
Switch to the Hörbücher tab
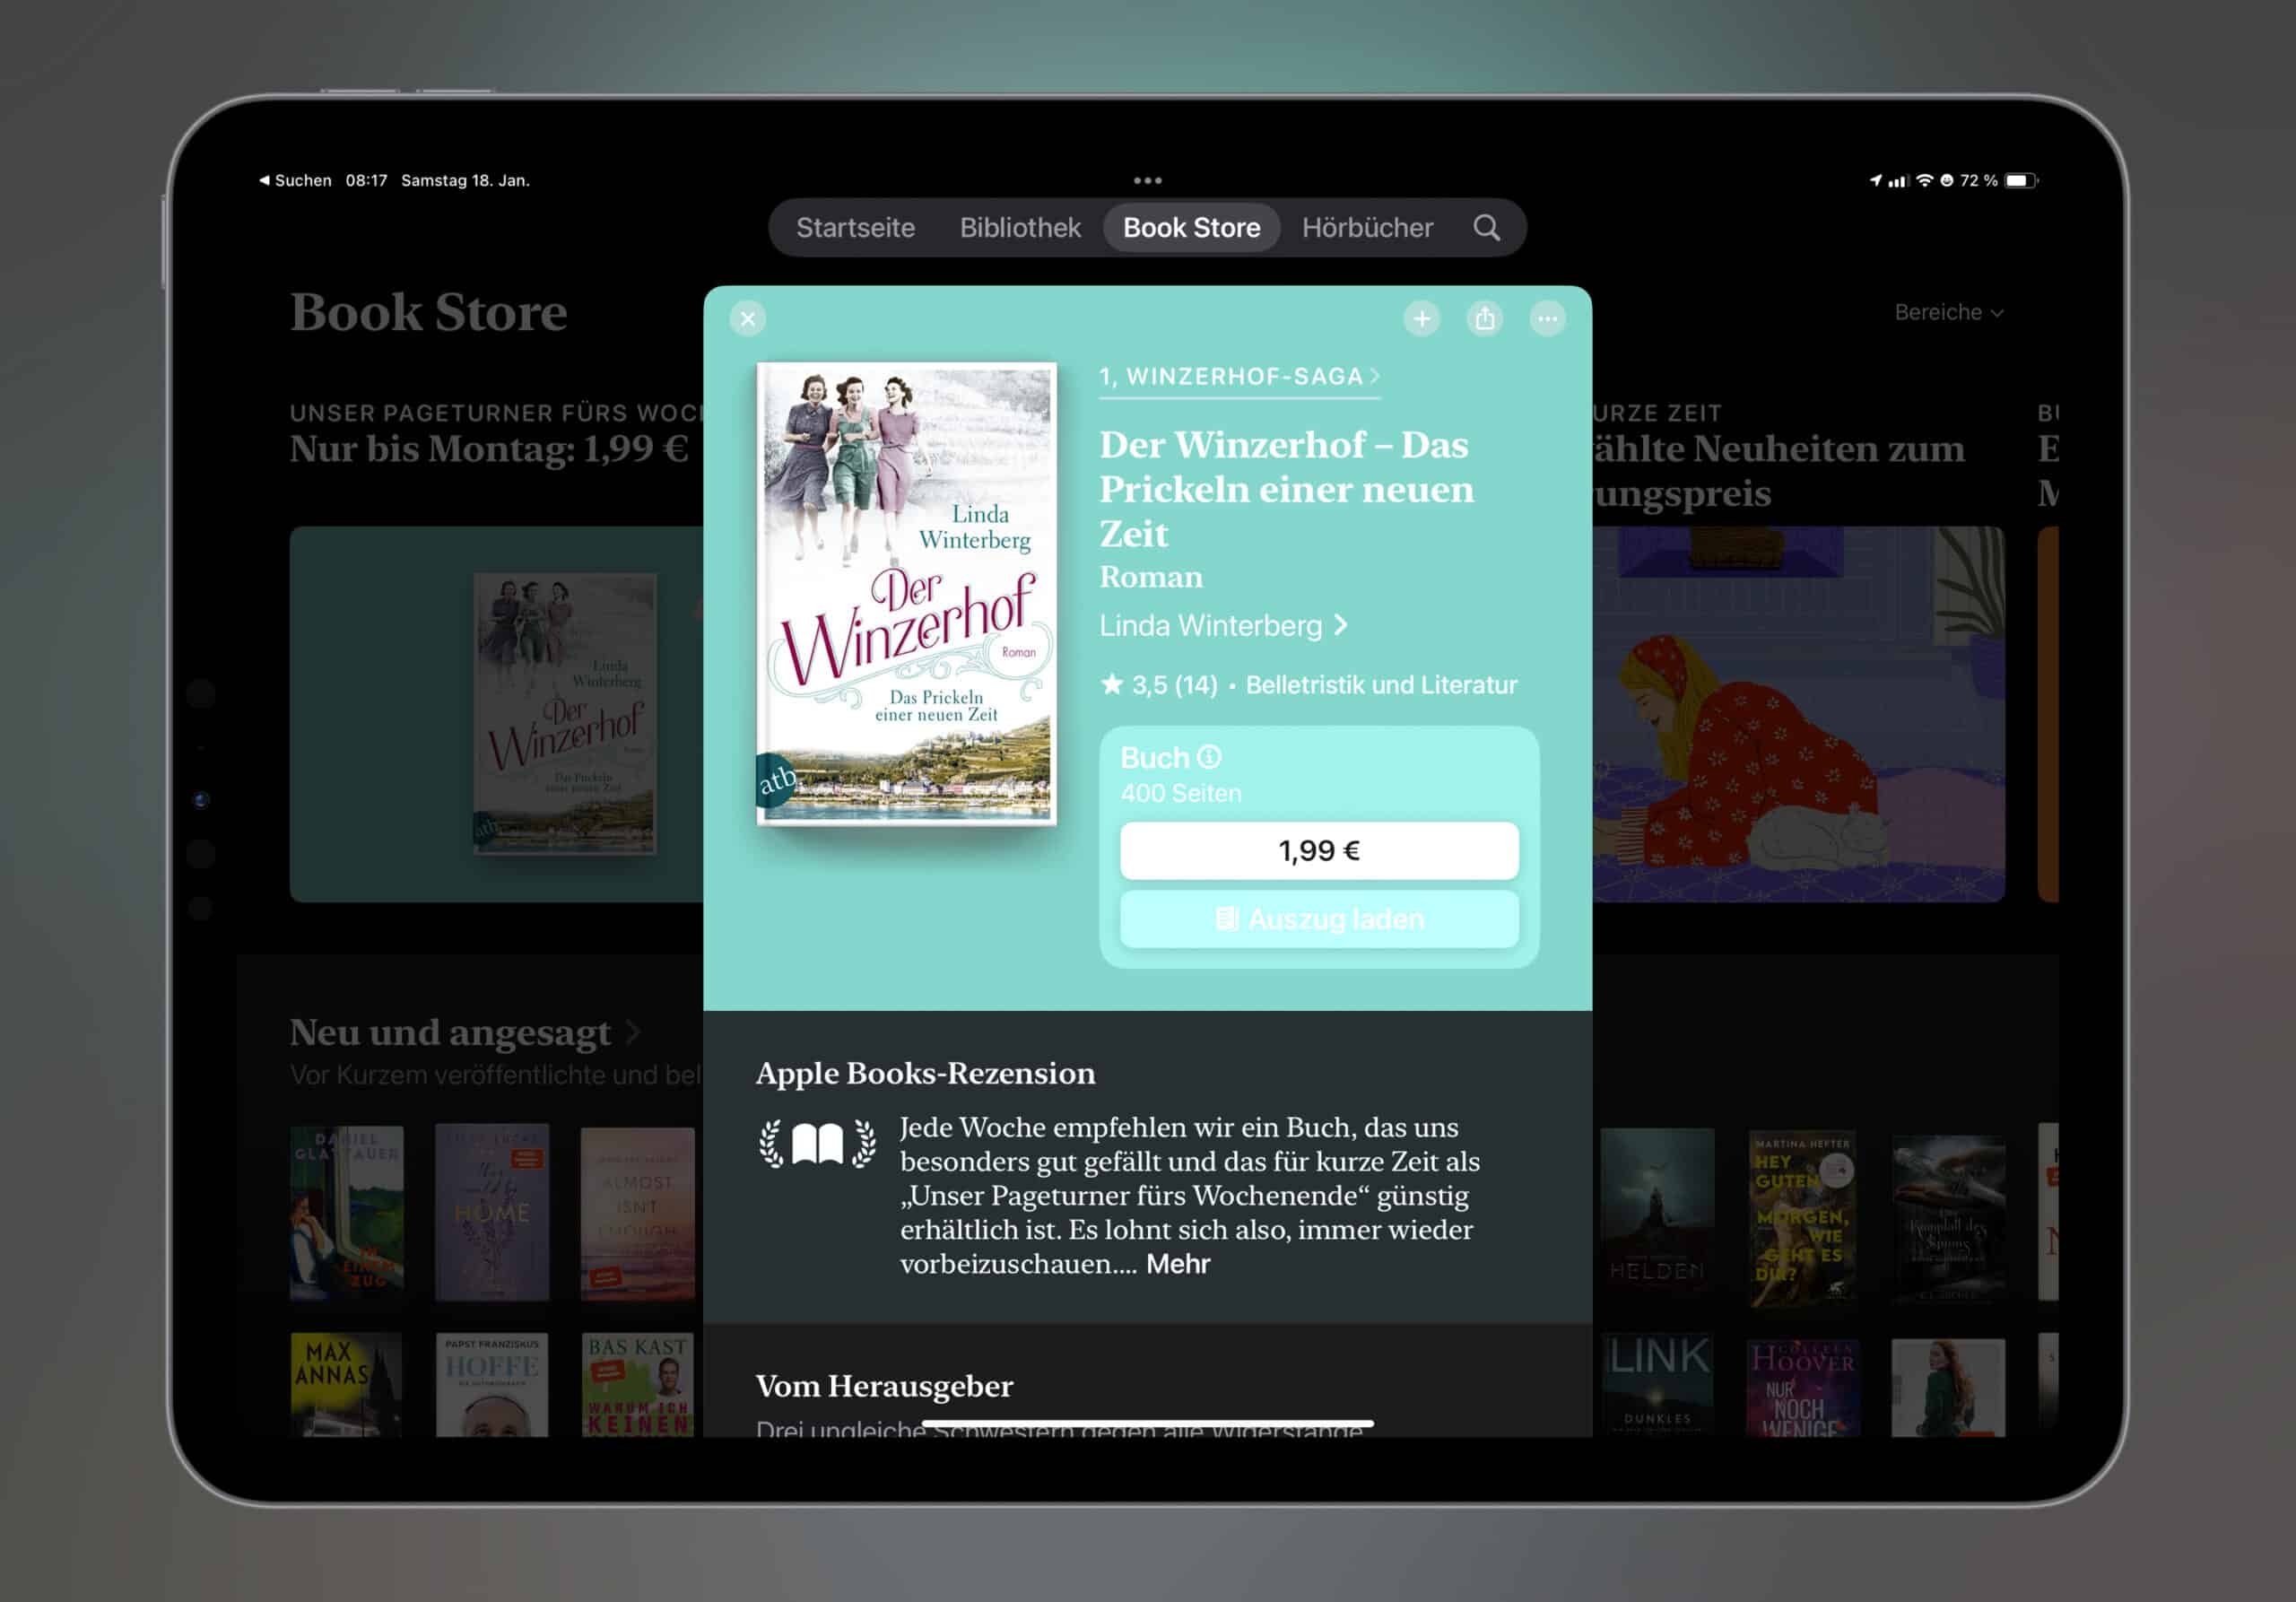click(1367, 227)
